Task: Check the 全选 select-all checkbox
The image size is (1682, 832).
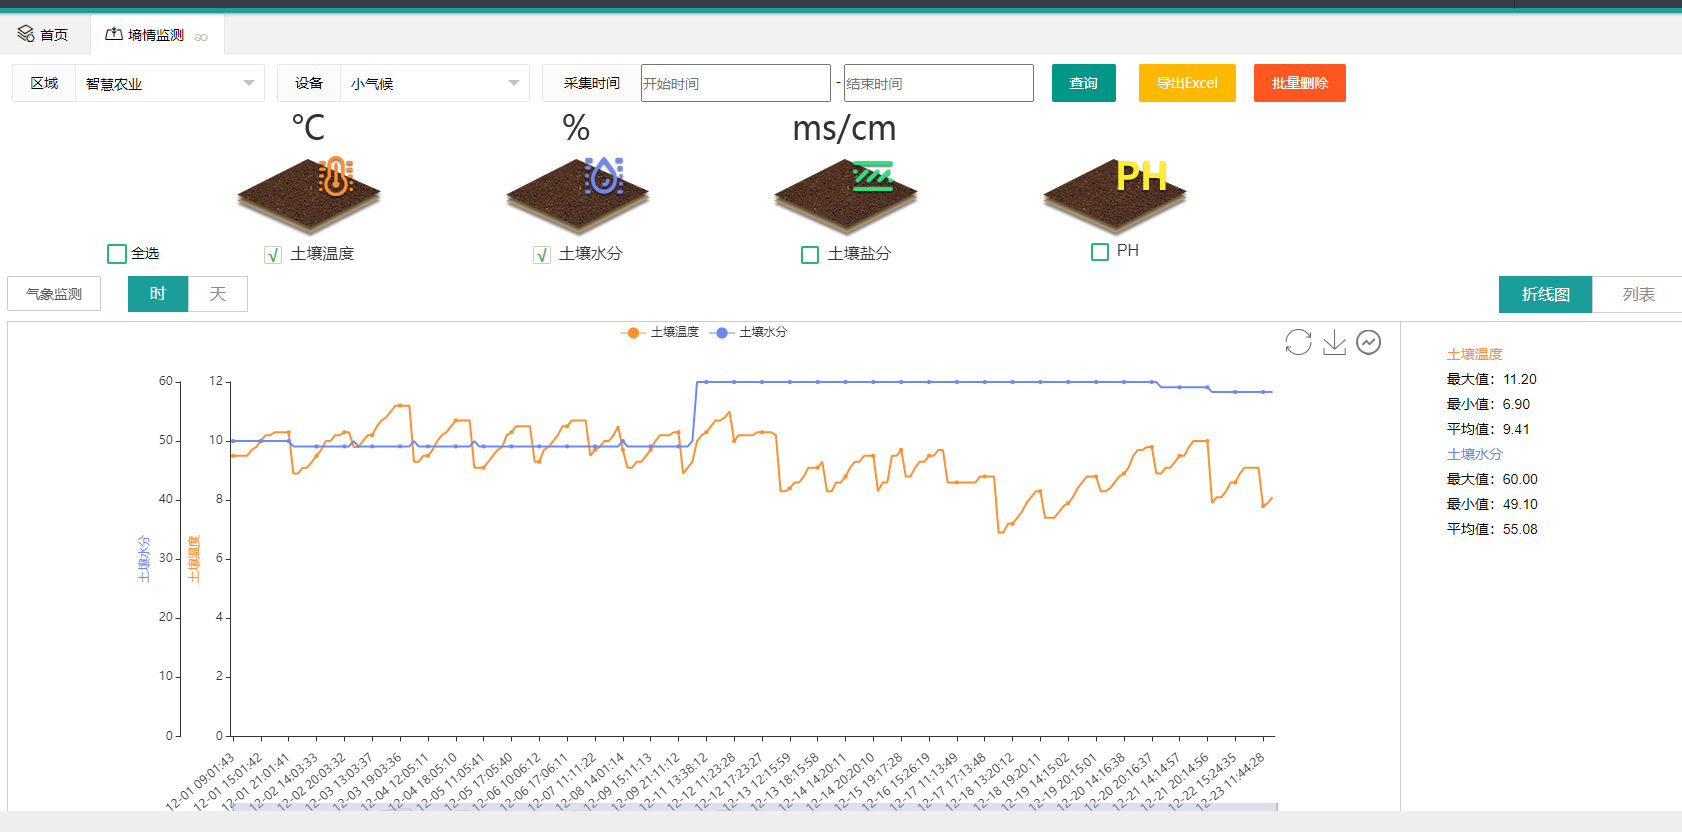Action: (x=117, y=254)
